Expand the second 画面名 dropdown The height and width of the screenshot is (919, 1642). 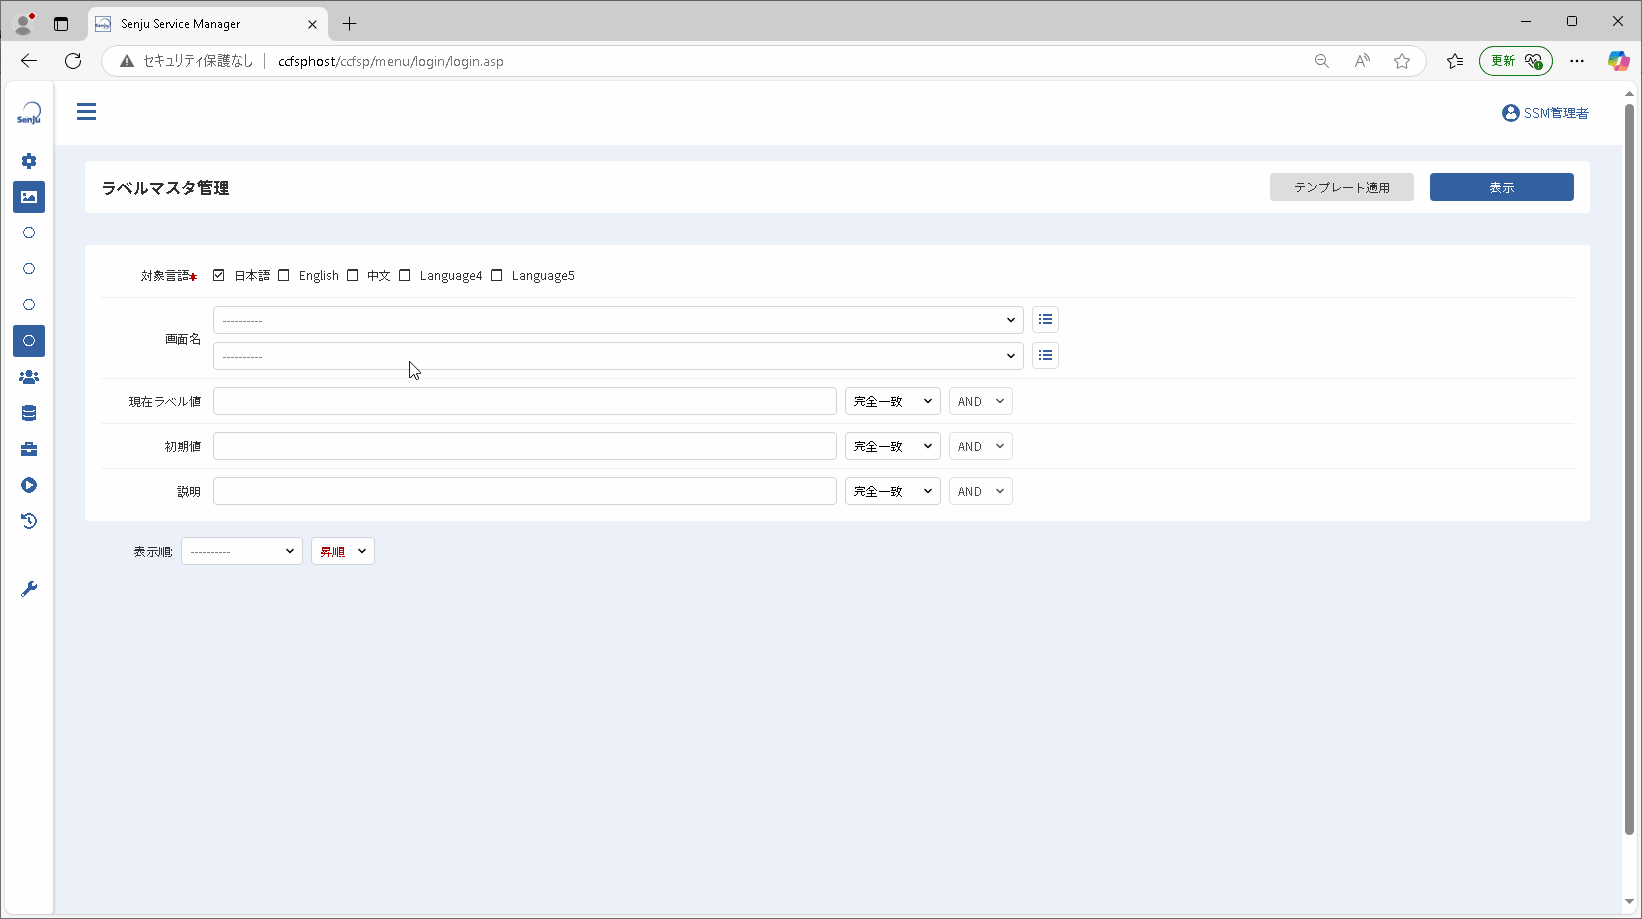618,356
